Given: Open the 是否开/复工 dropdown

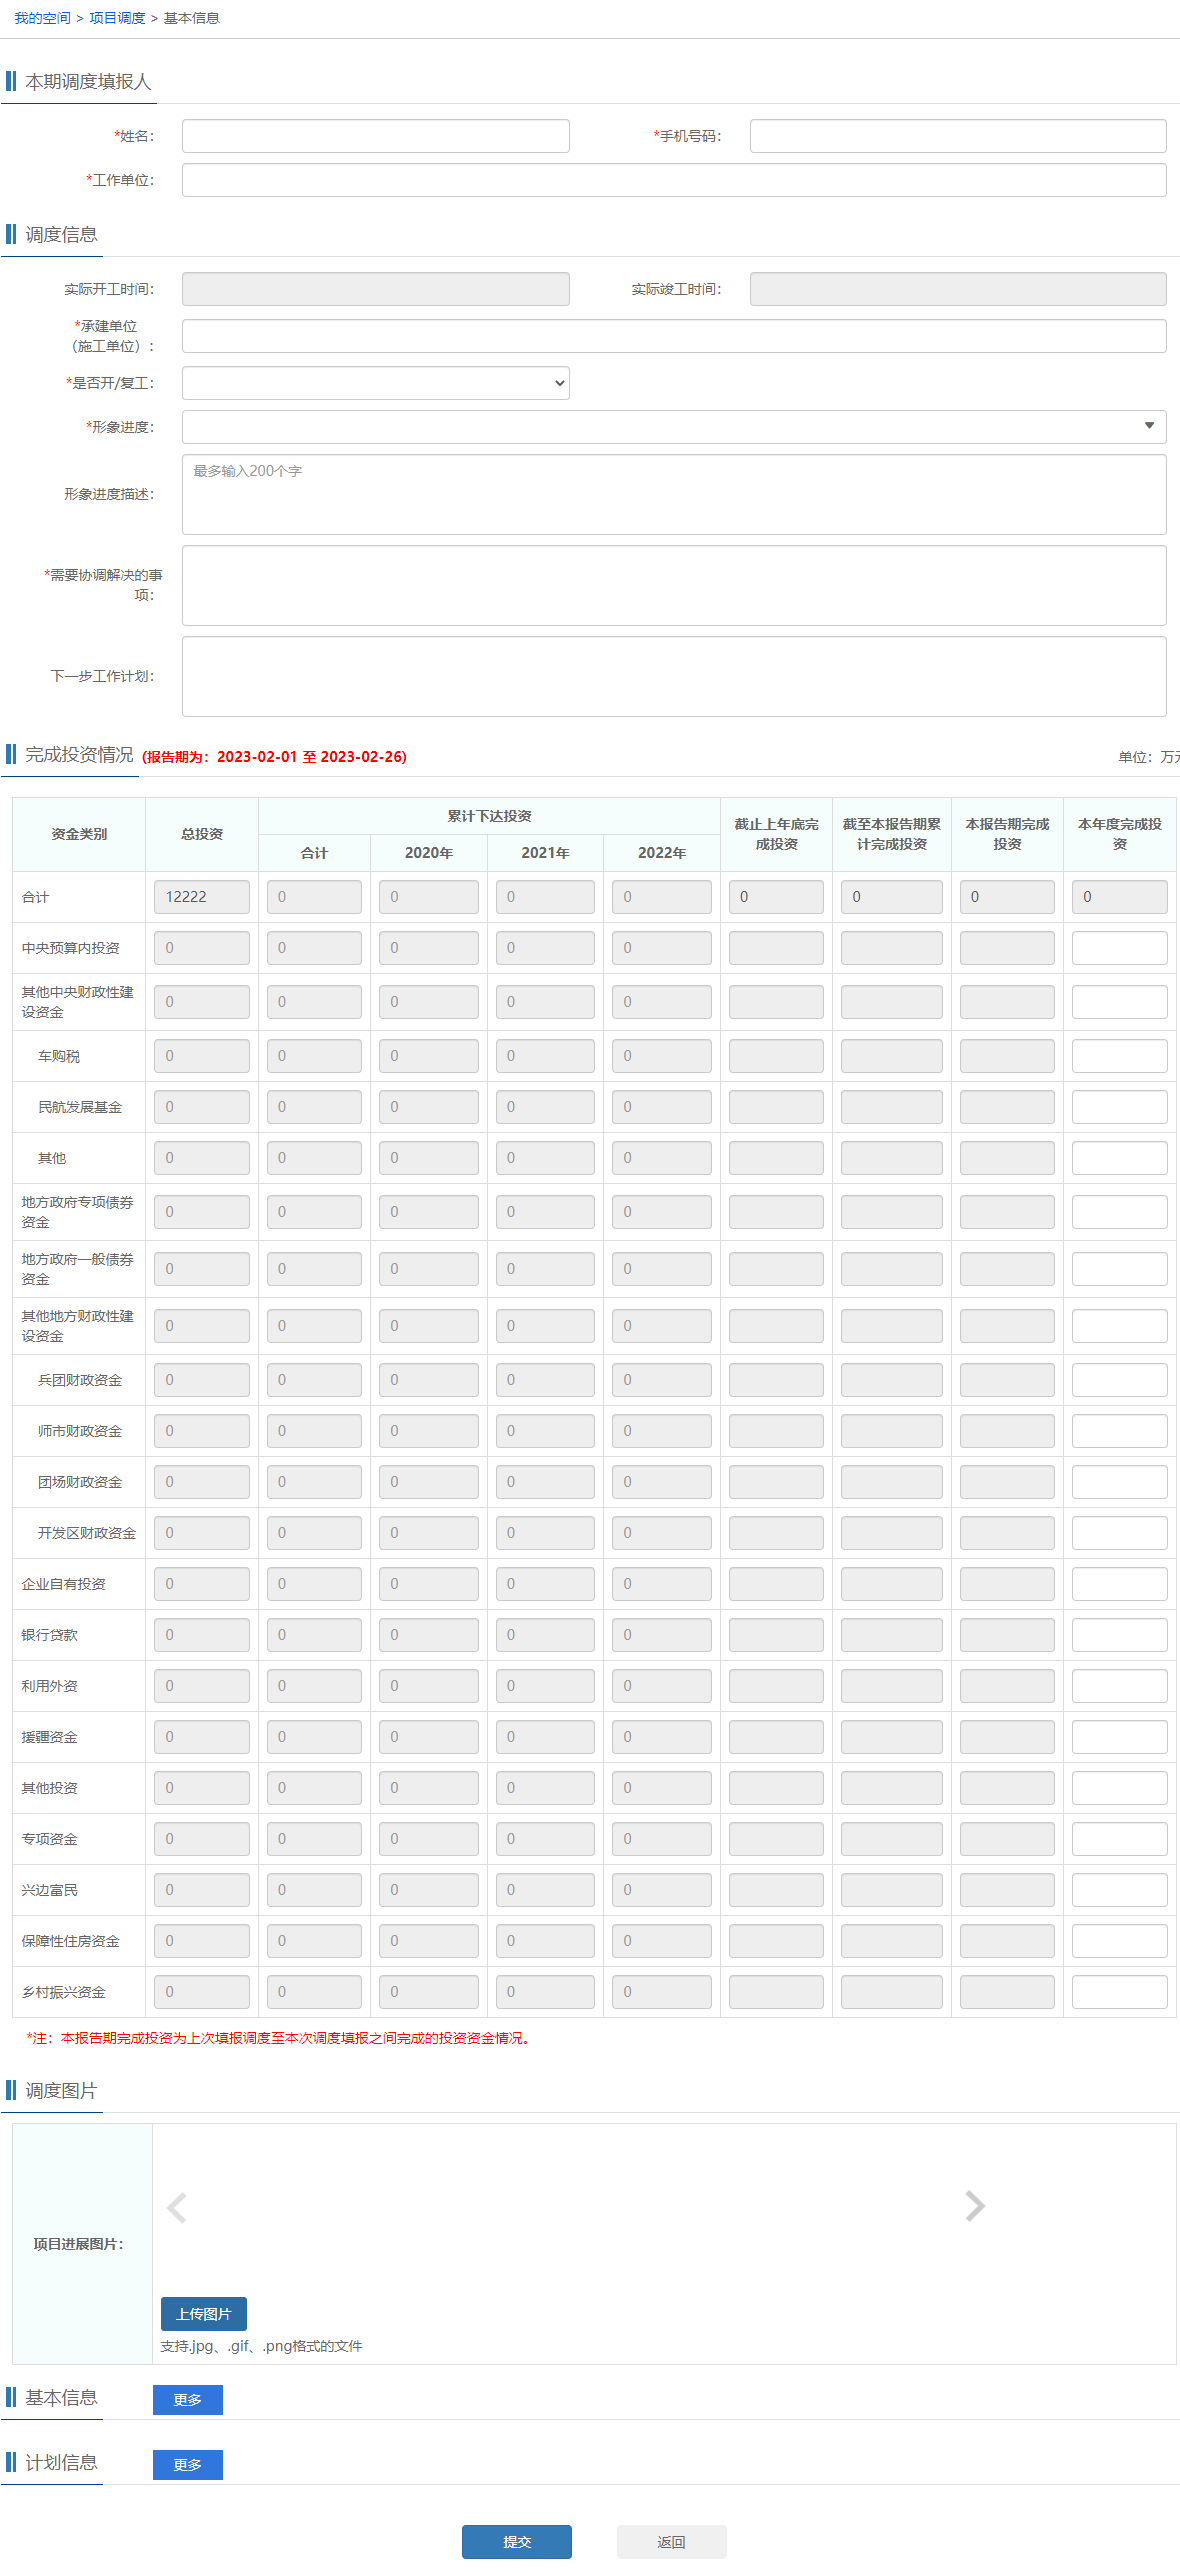Looking at the screenshot, I should point(375,383).
